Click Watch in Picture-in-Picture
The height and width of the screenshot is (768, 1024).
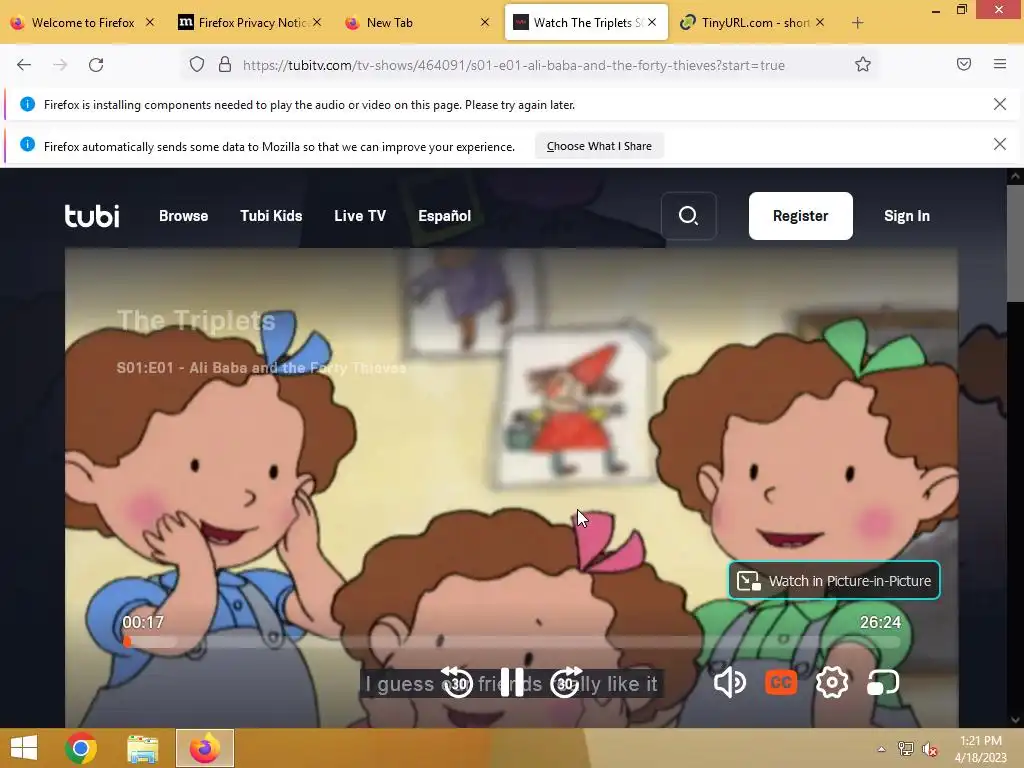pos(834,581)
